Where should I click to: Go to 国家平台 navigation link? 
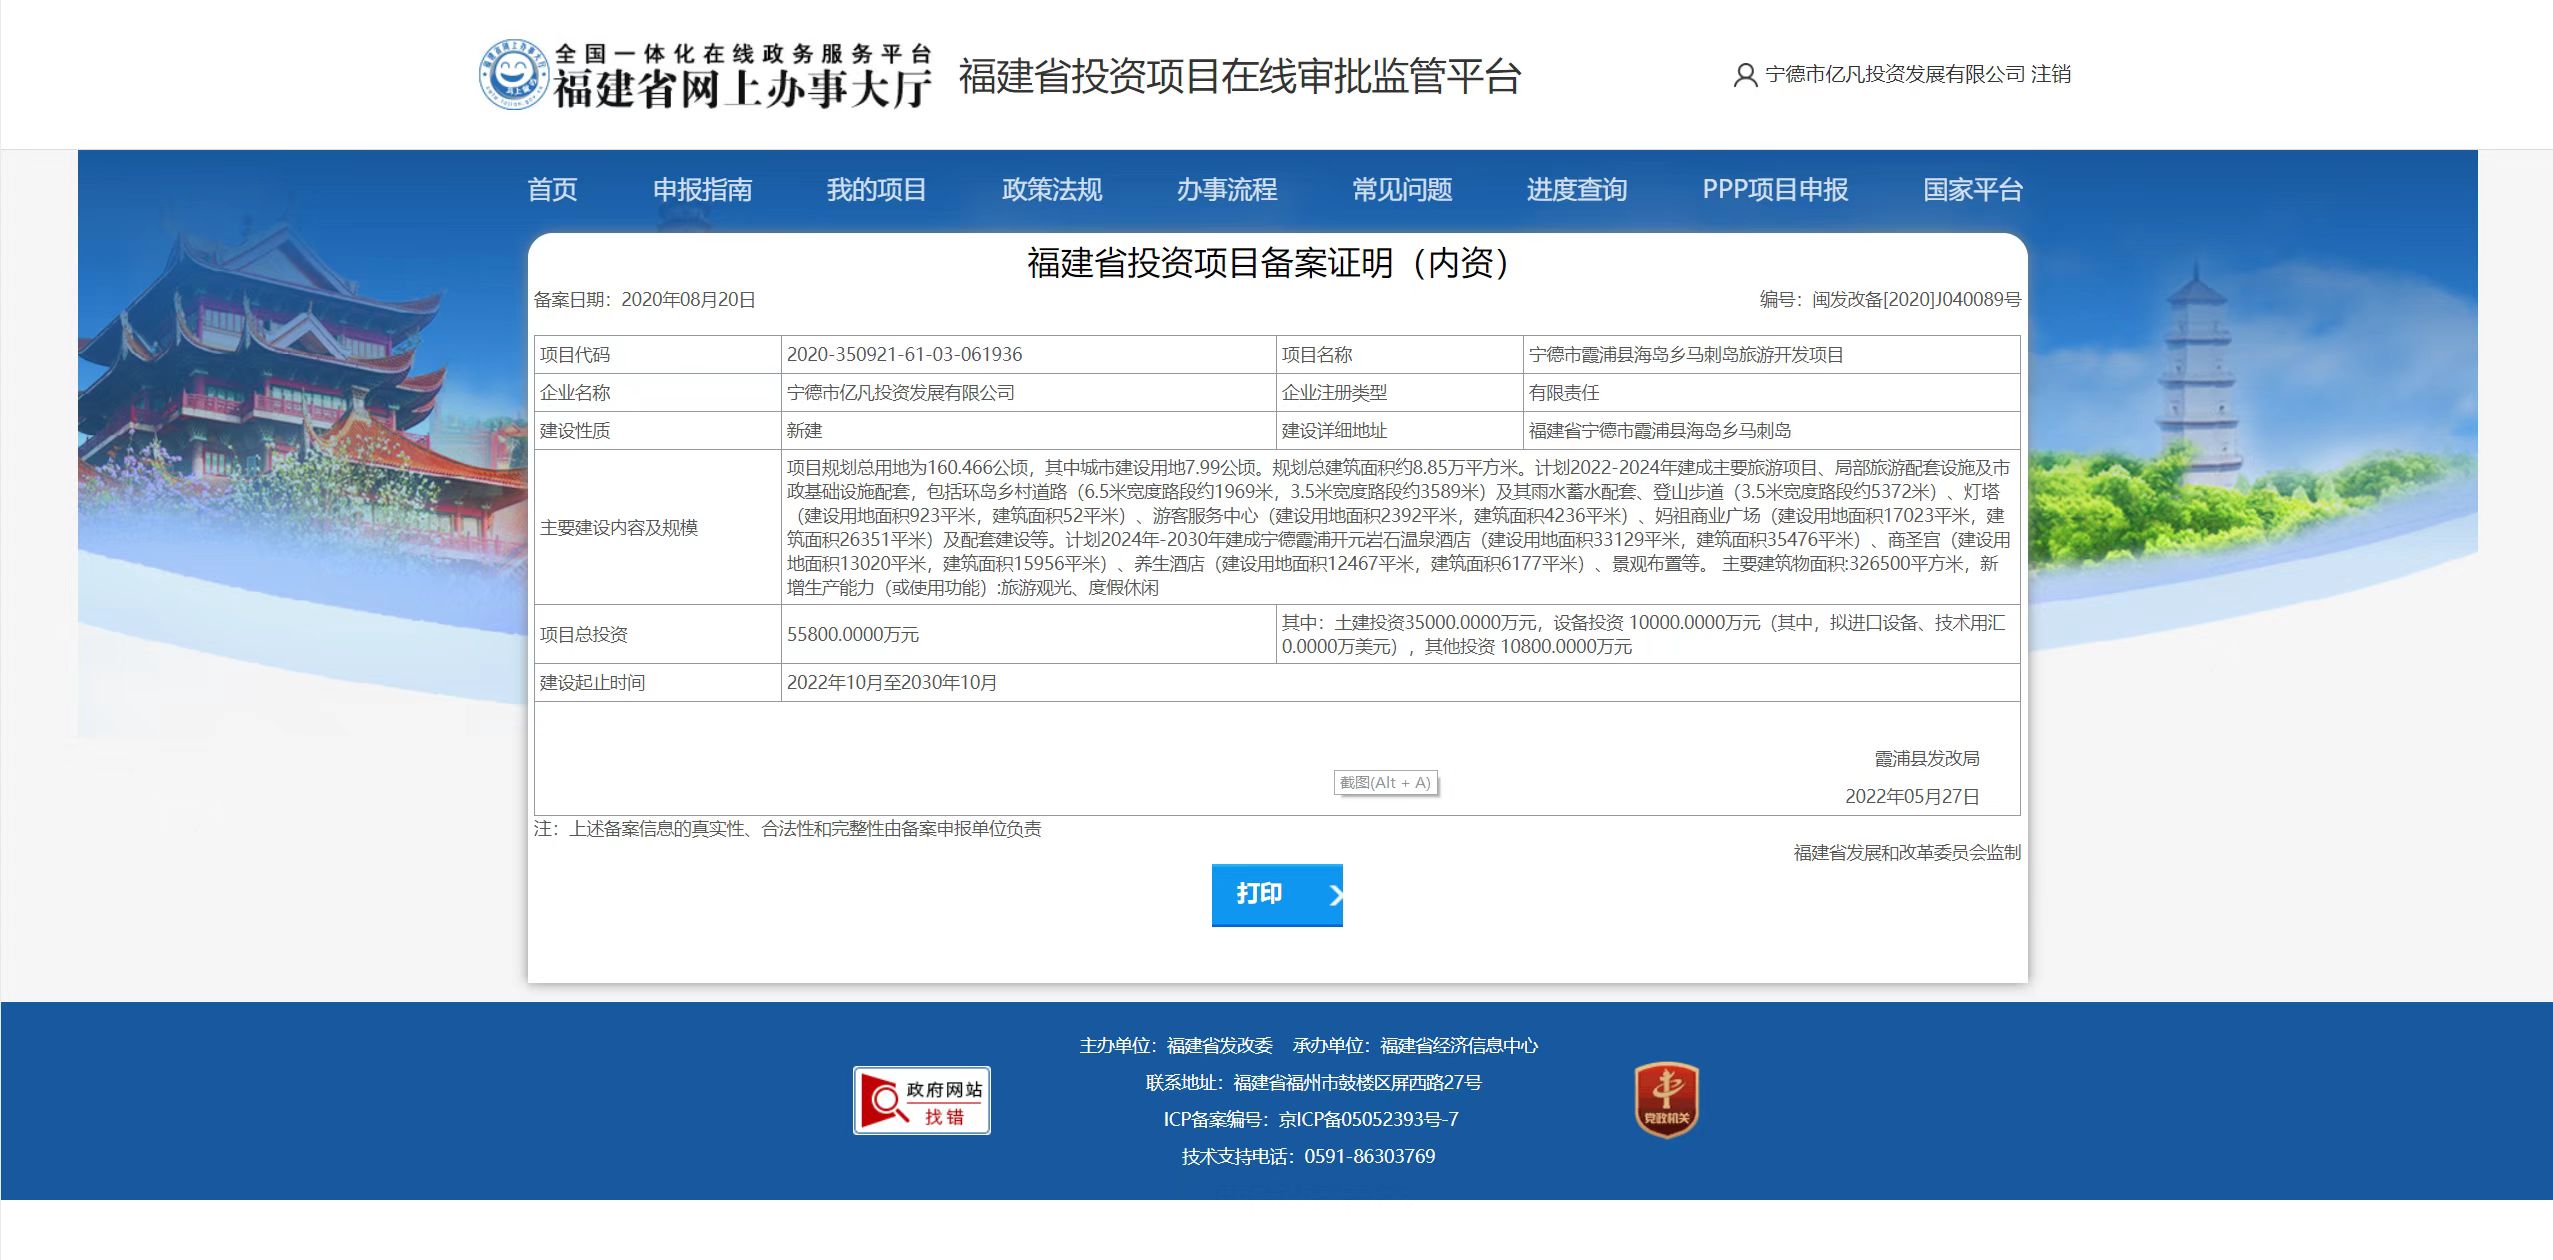1972,190
